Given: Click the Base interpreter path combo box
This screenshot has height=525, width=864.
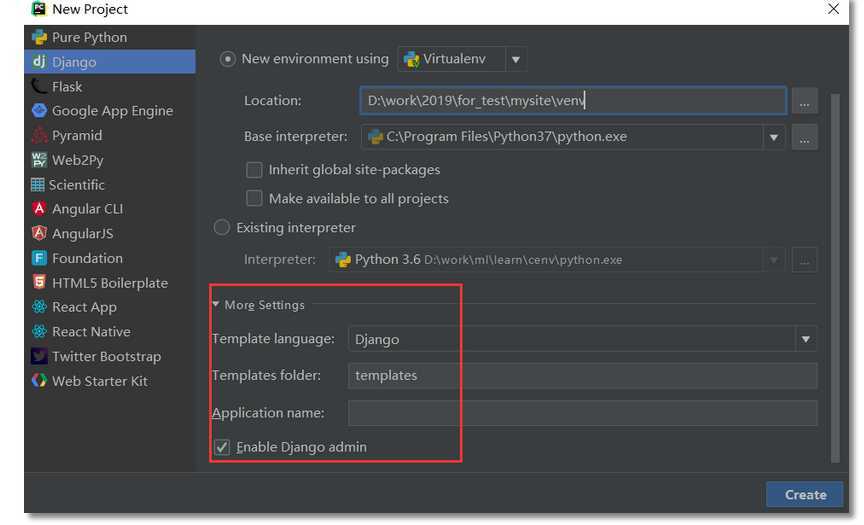Looking at the screenshot, I should click(x=573, y=137).
